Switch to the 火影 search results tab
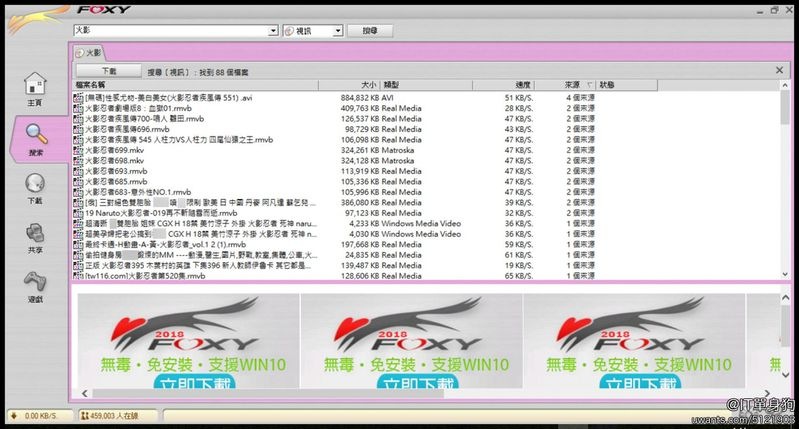799x429 pixels. [x=89, y=52]
